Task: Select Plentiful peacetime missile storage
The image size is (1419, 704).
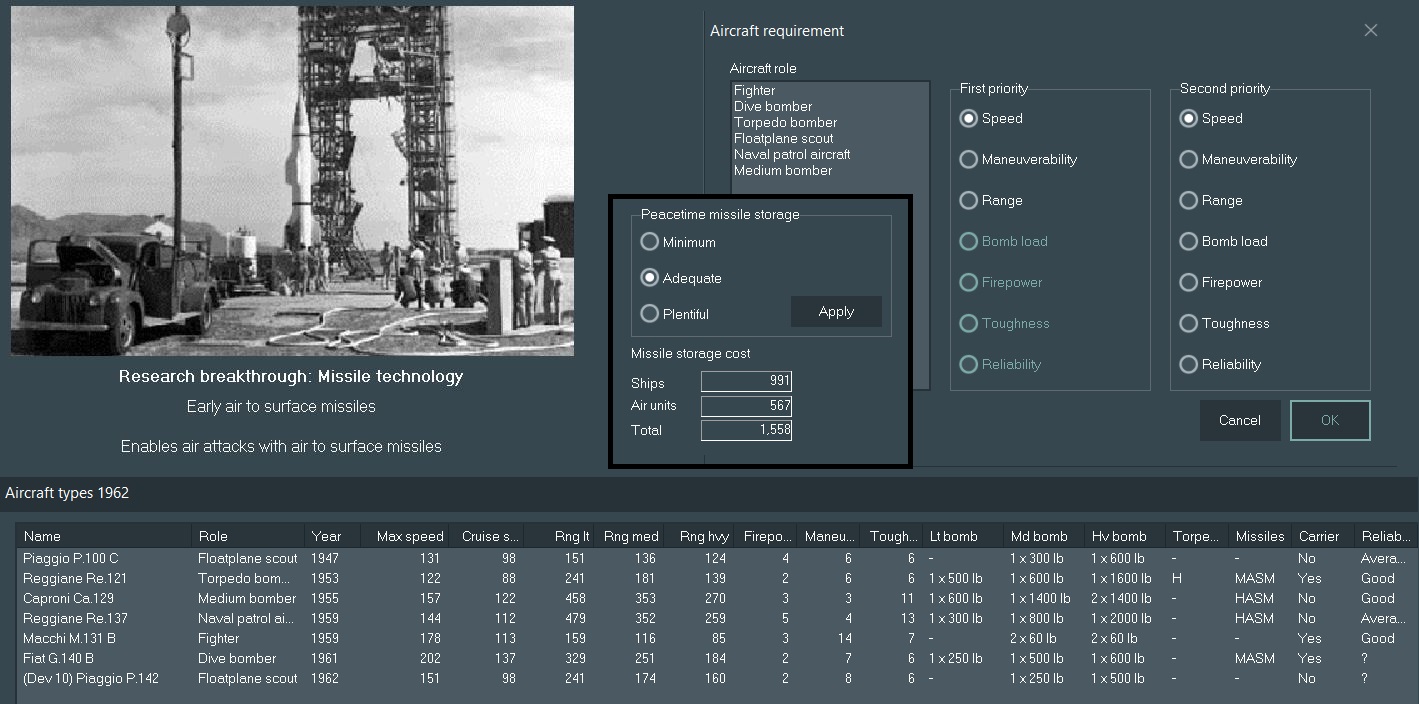Action: pyautogui.click(x=674, y=314)
